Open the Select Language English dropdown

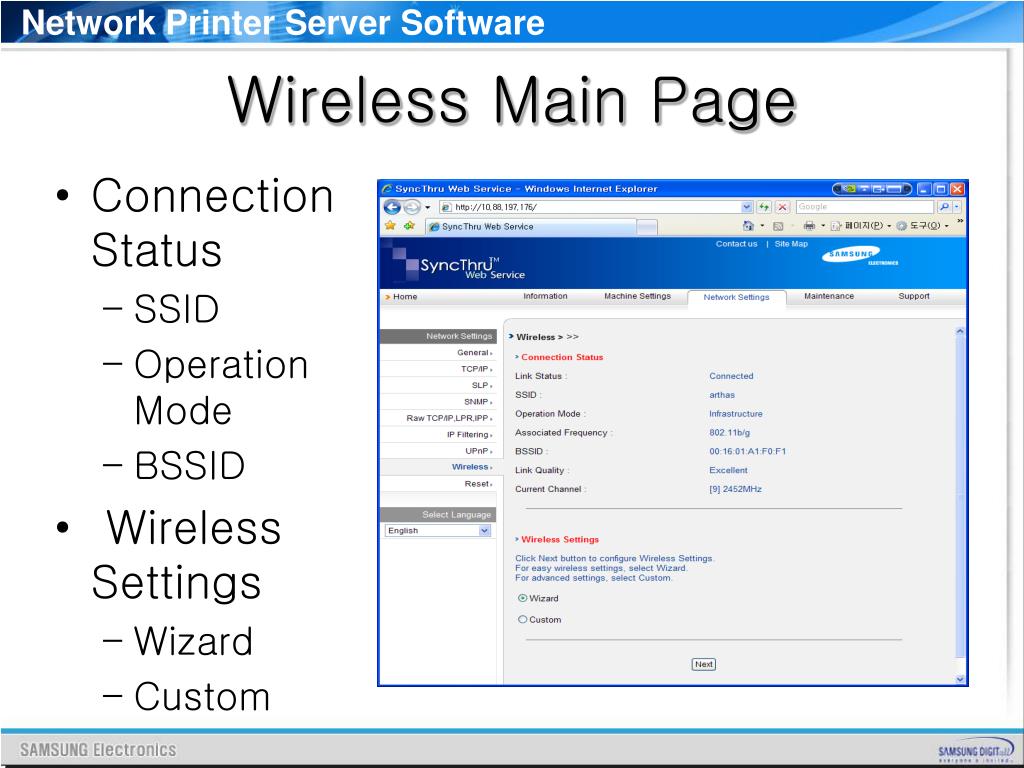438,531
